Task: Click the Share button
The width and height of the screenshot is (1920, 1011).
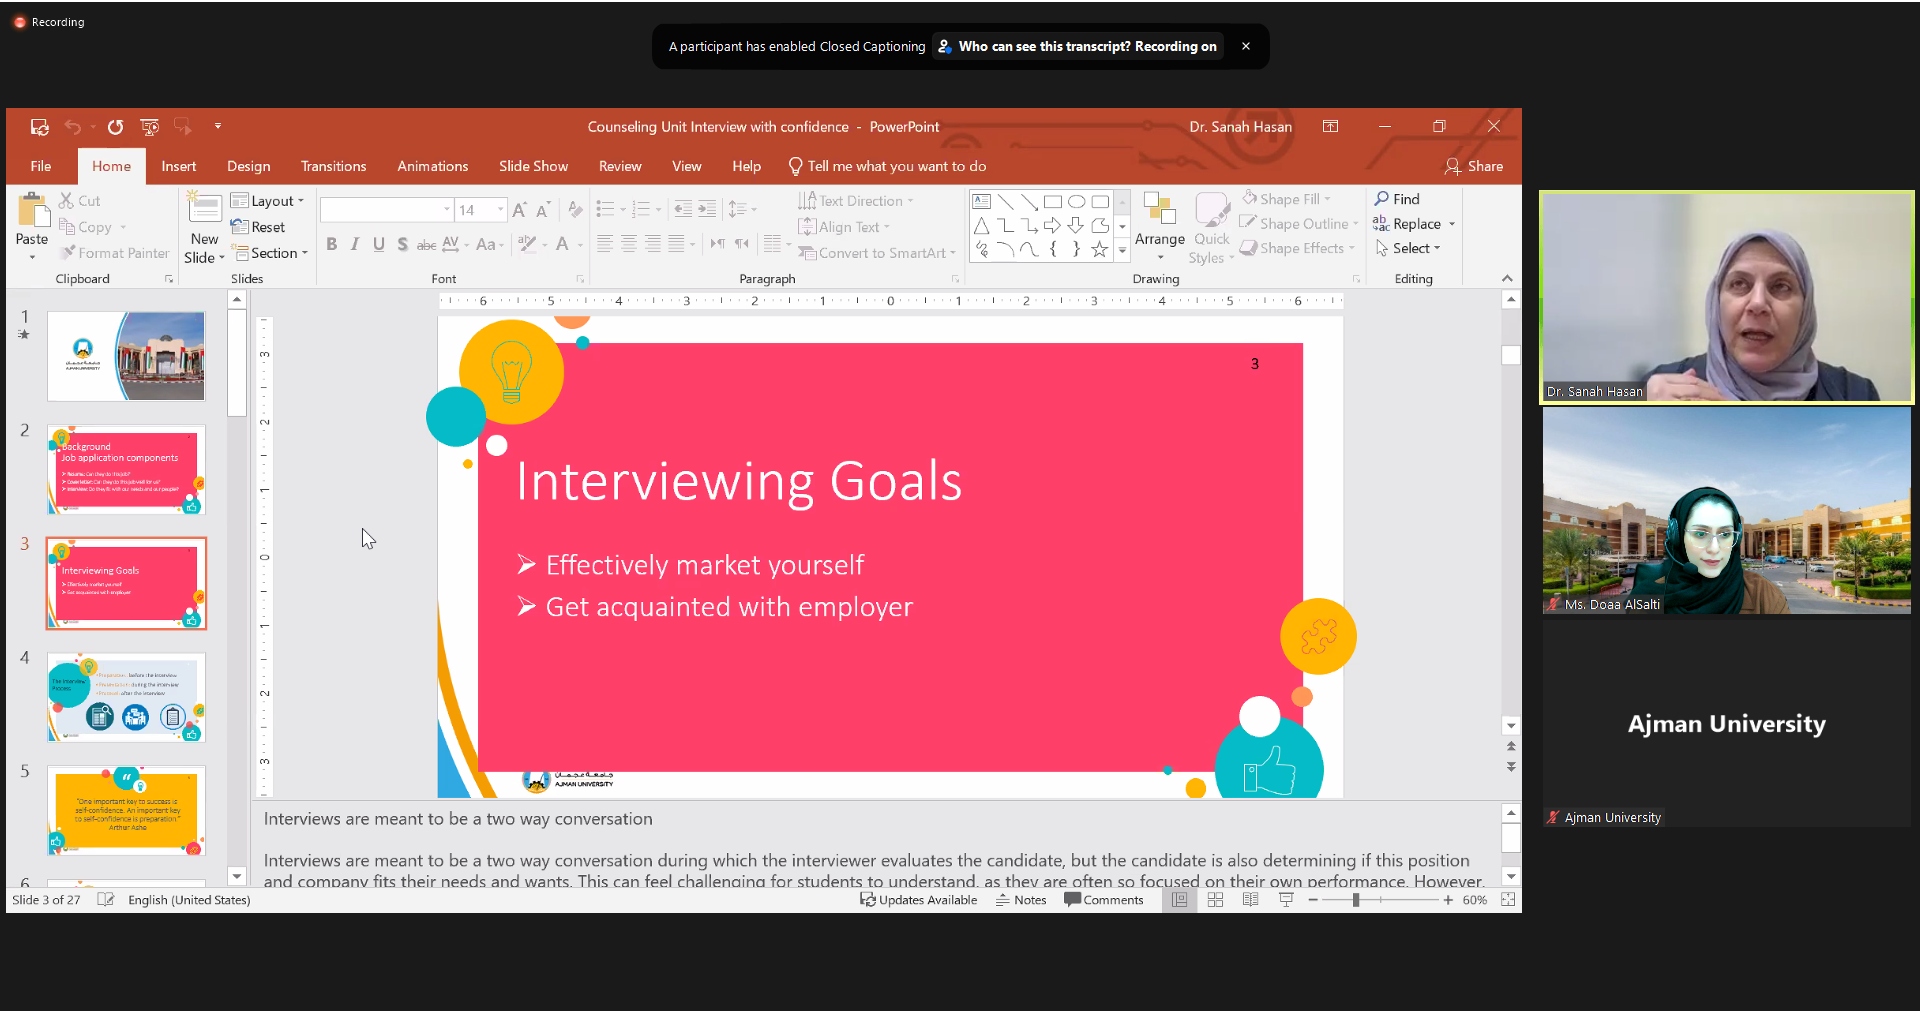Action: click(1474, 166)
